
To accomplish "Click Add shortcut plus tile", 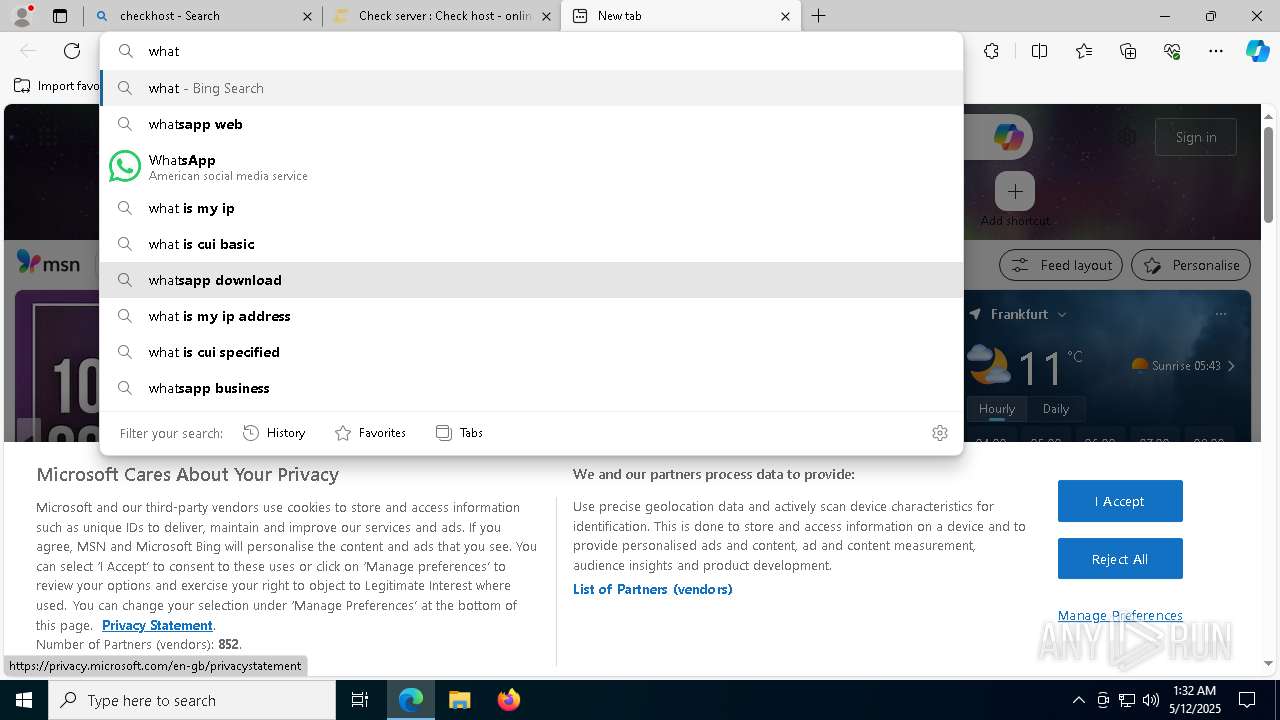I will pyautogui.click(x=1015, y=191).
